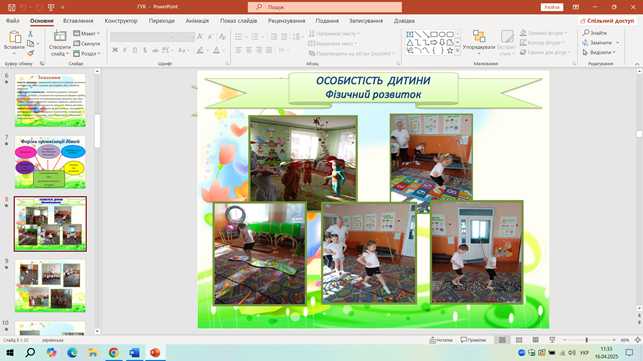Switch to Slide Sorter view icon
643x361 pixels.
coord(519,340)
